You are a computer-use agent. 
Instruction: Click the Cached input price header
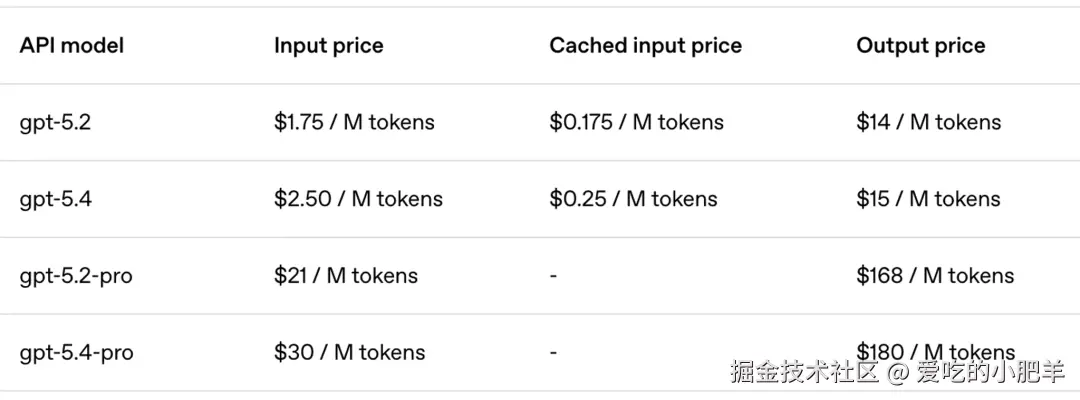pos(645,46)
